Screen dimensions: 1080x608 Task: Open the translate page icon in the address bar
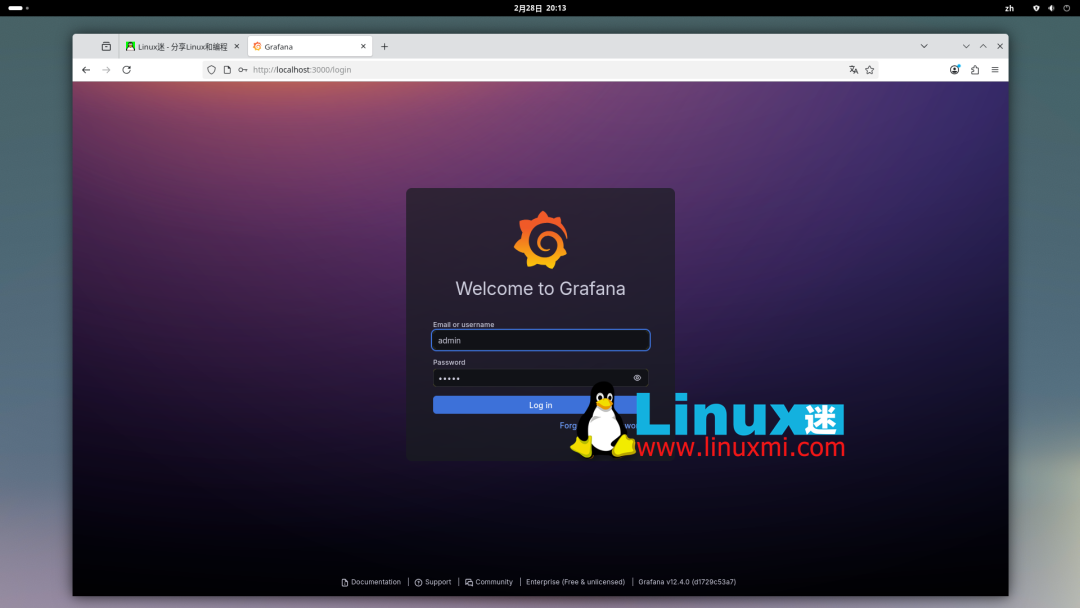tap(853, 70)
